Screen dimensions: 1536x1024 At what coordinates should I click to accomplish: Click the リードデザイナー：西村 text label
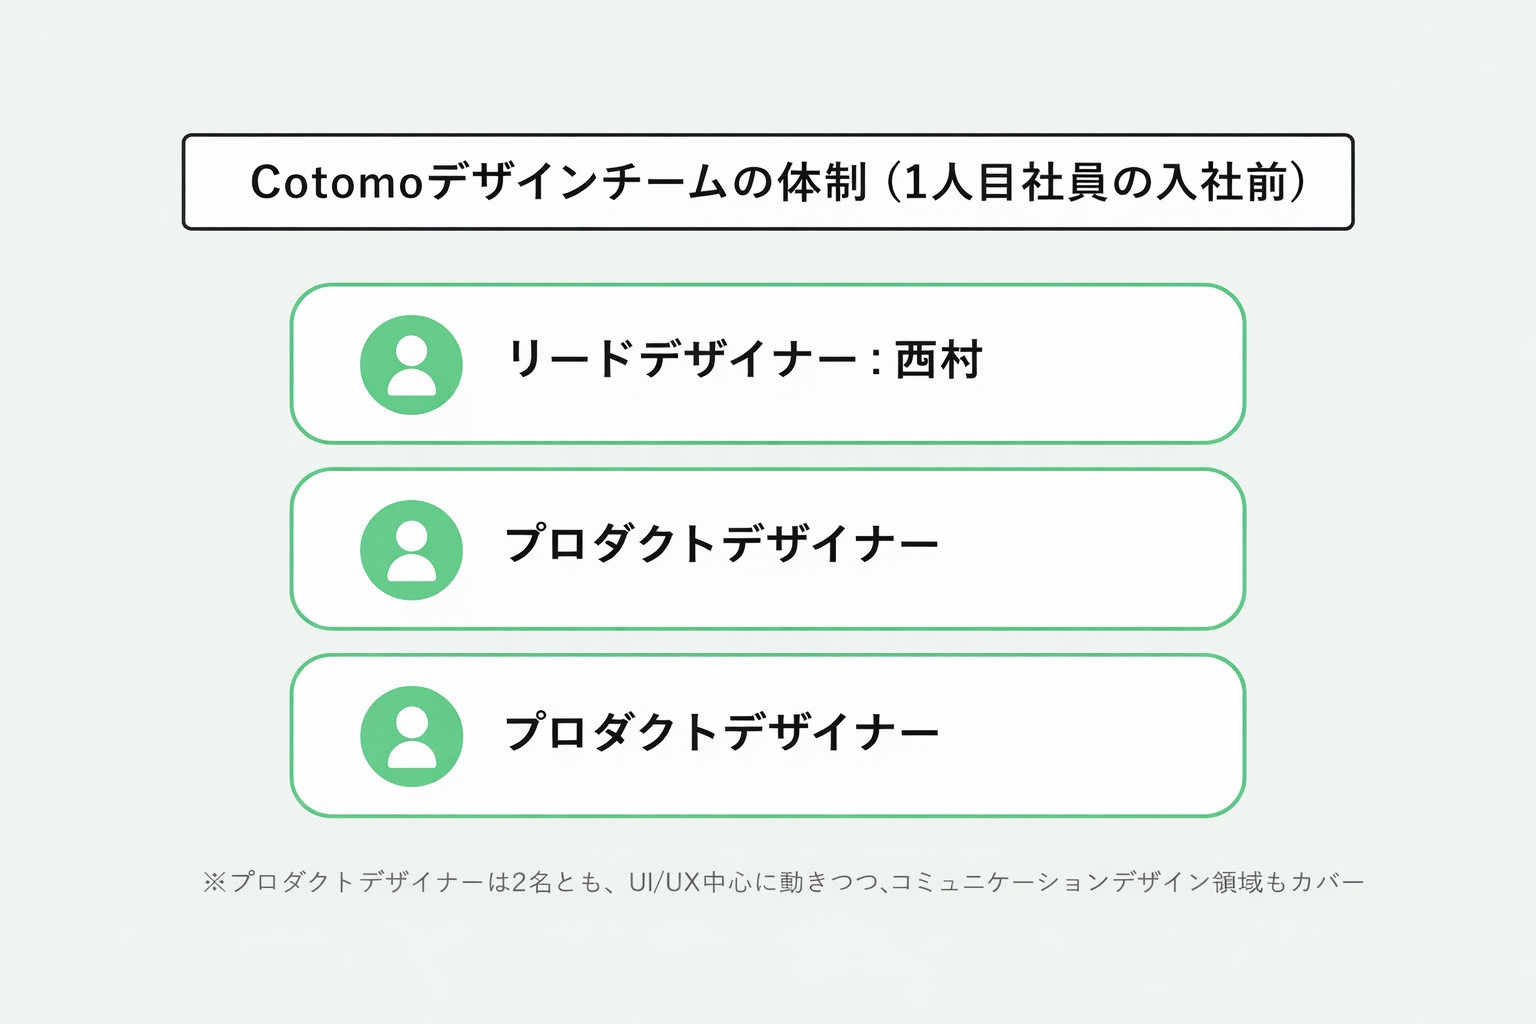(x=745, y=360)
